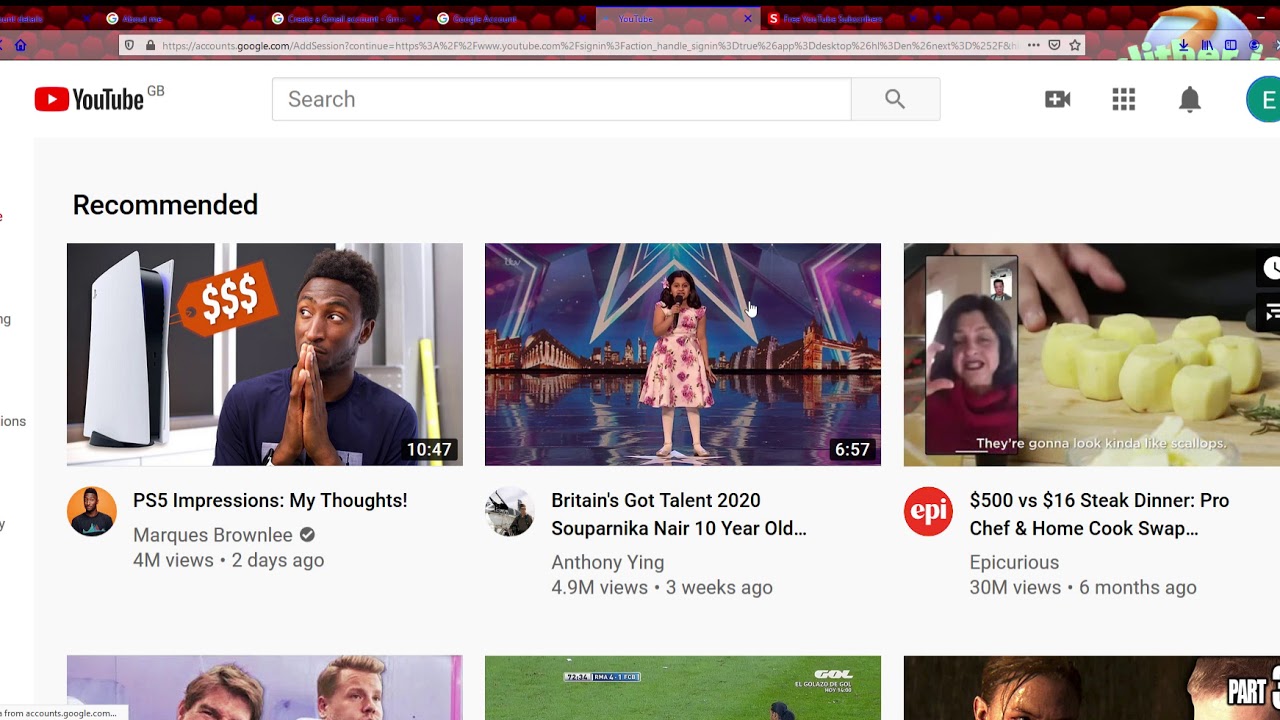Click the padlock site info icon

(150, 45)
